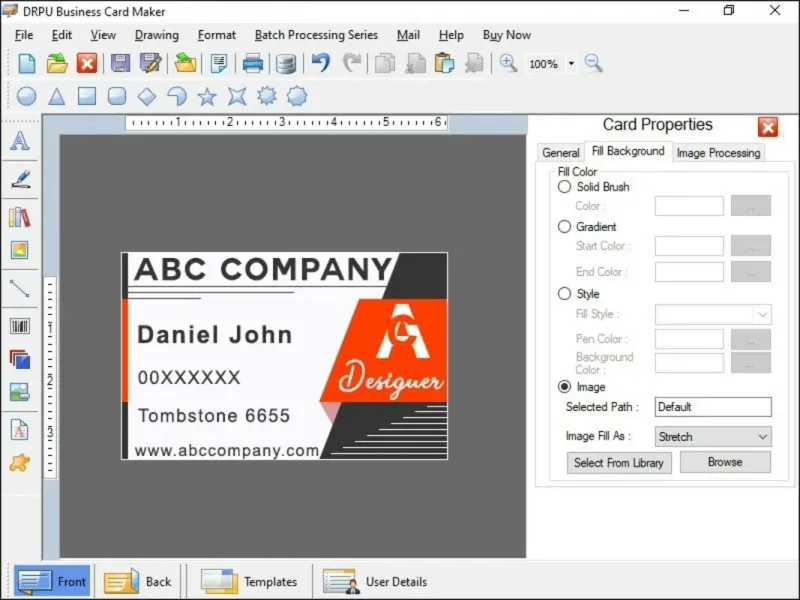This screenshot has height=600, width=800.
Task: Open the Mail menu
Action: tap(408, 35)
